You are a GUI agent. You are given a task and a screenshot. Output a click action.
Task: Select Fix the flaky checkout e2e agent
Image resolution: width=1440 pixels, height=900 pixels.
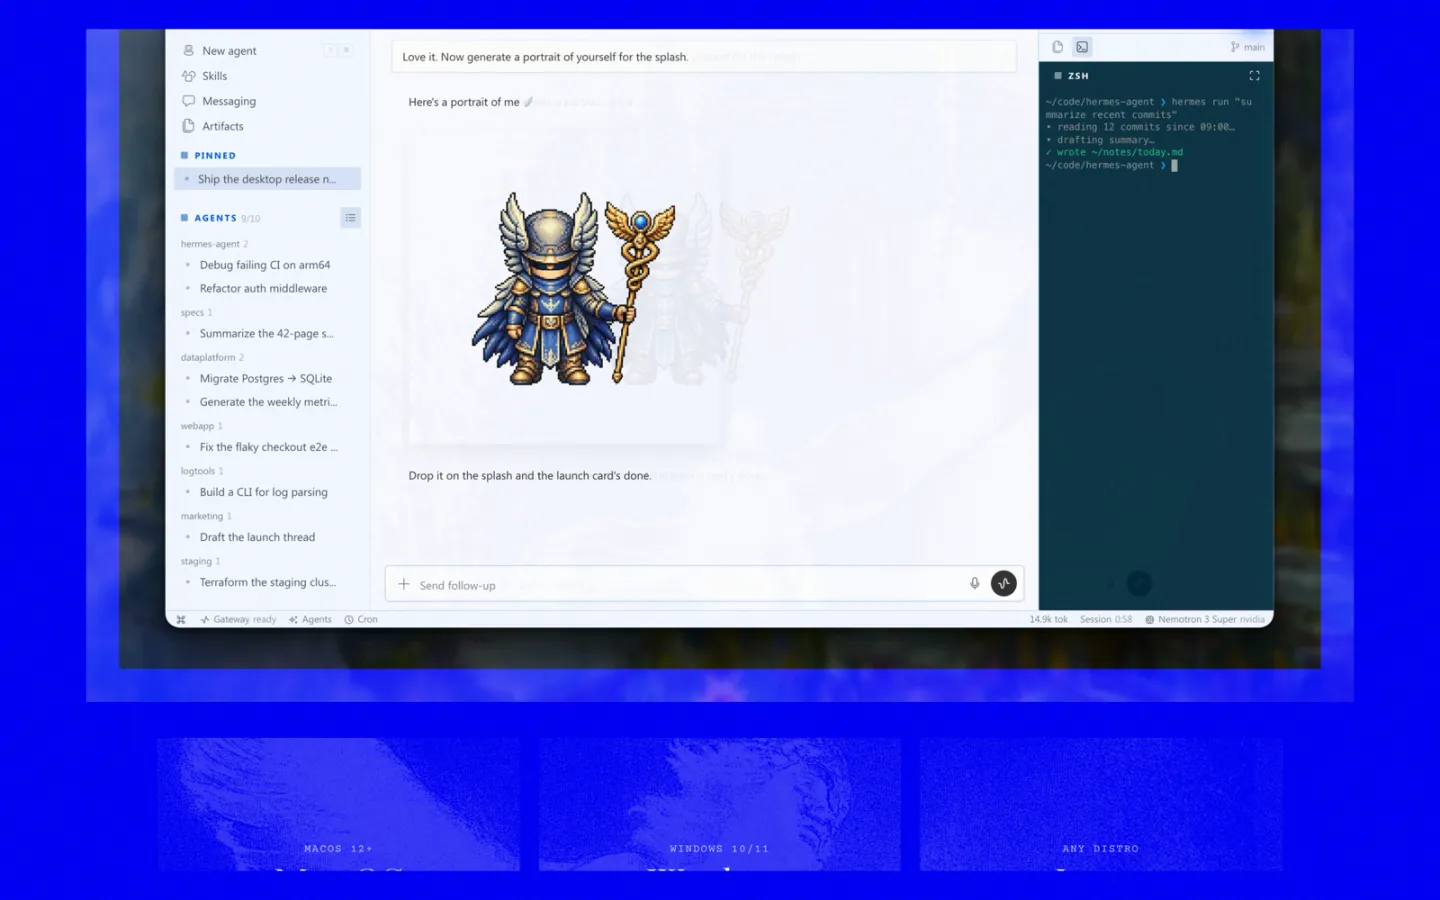point(268,447)
